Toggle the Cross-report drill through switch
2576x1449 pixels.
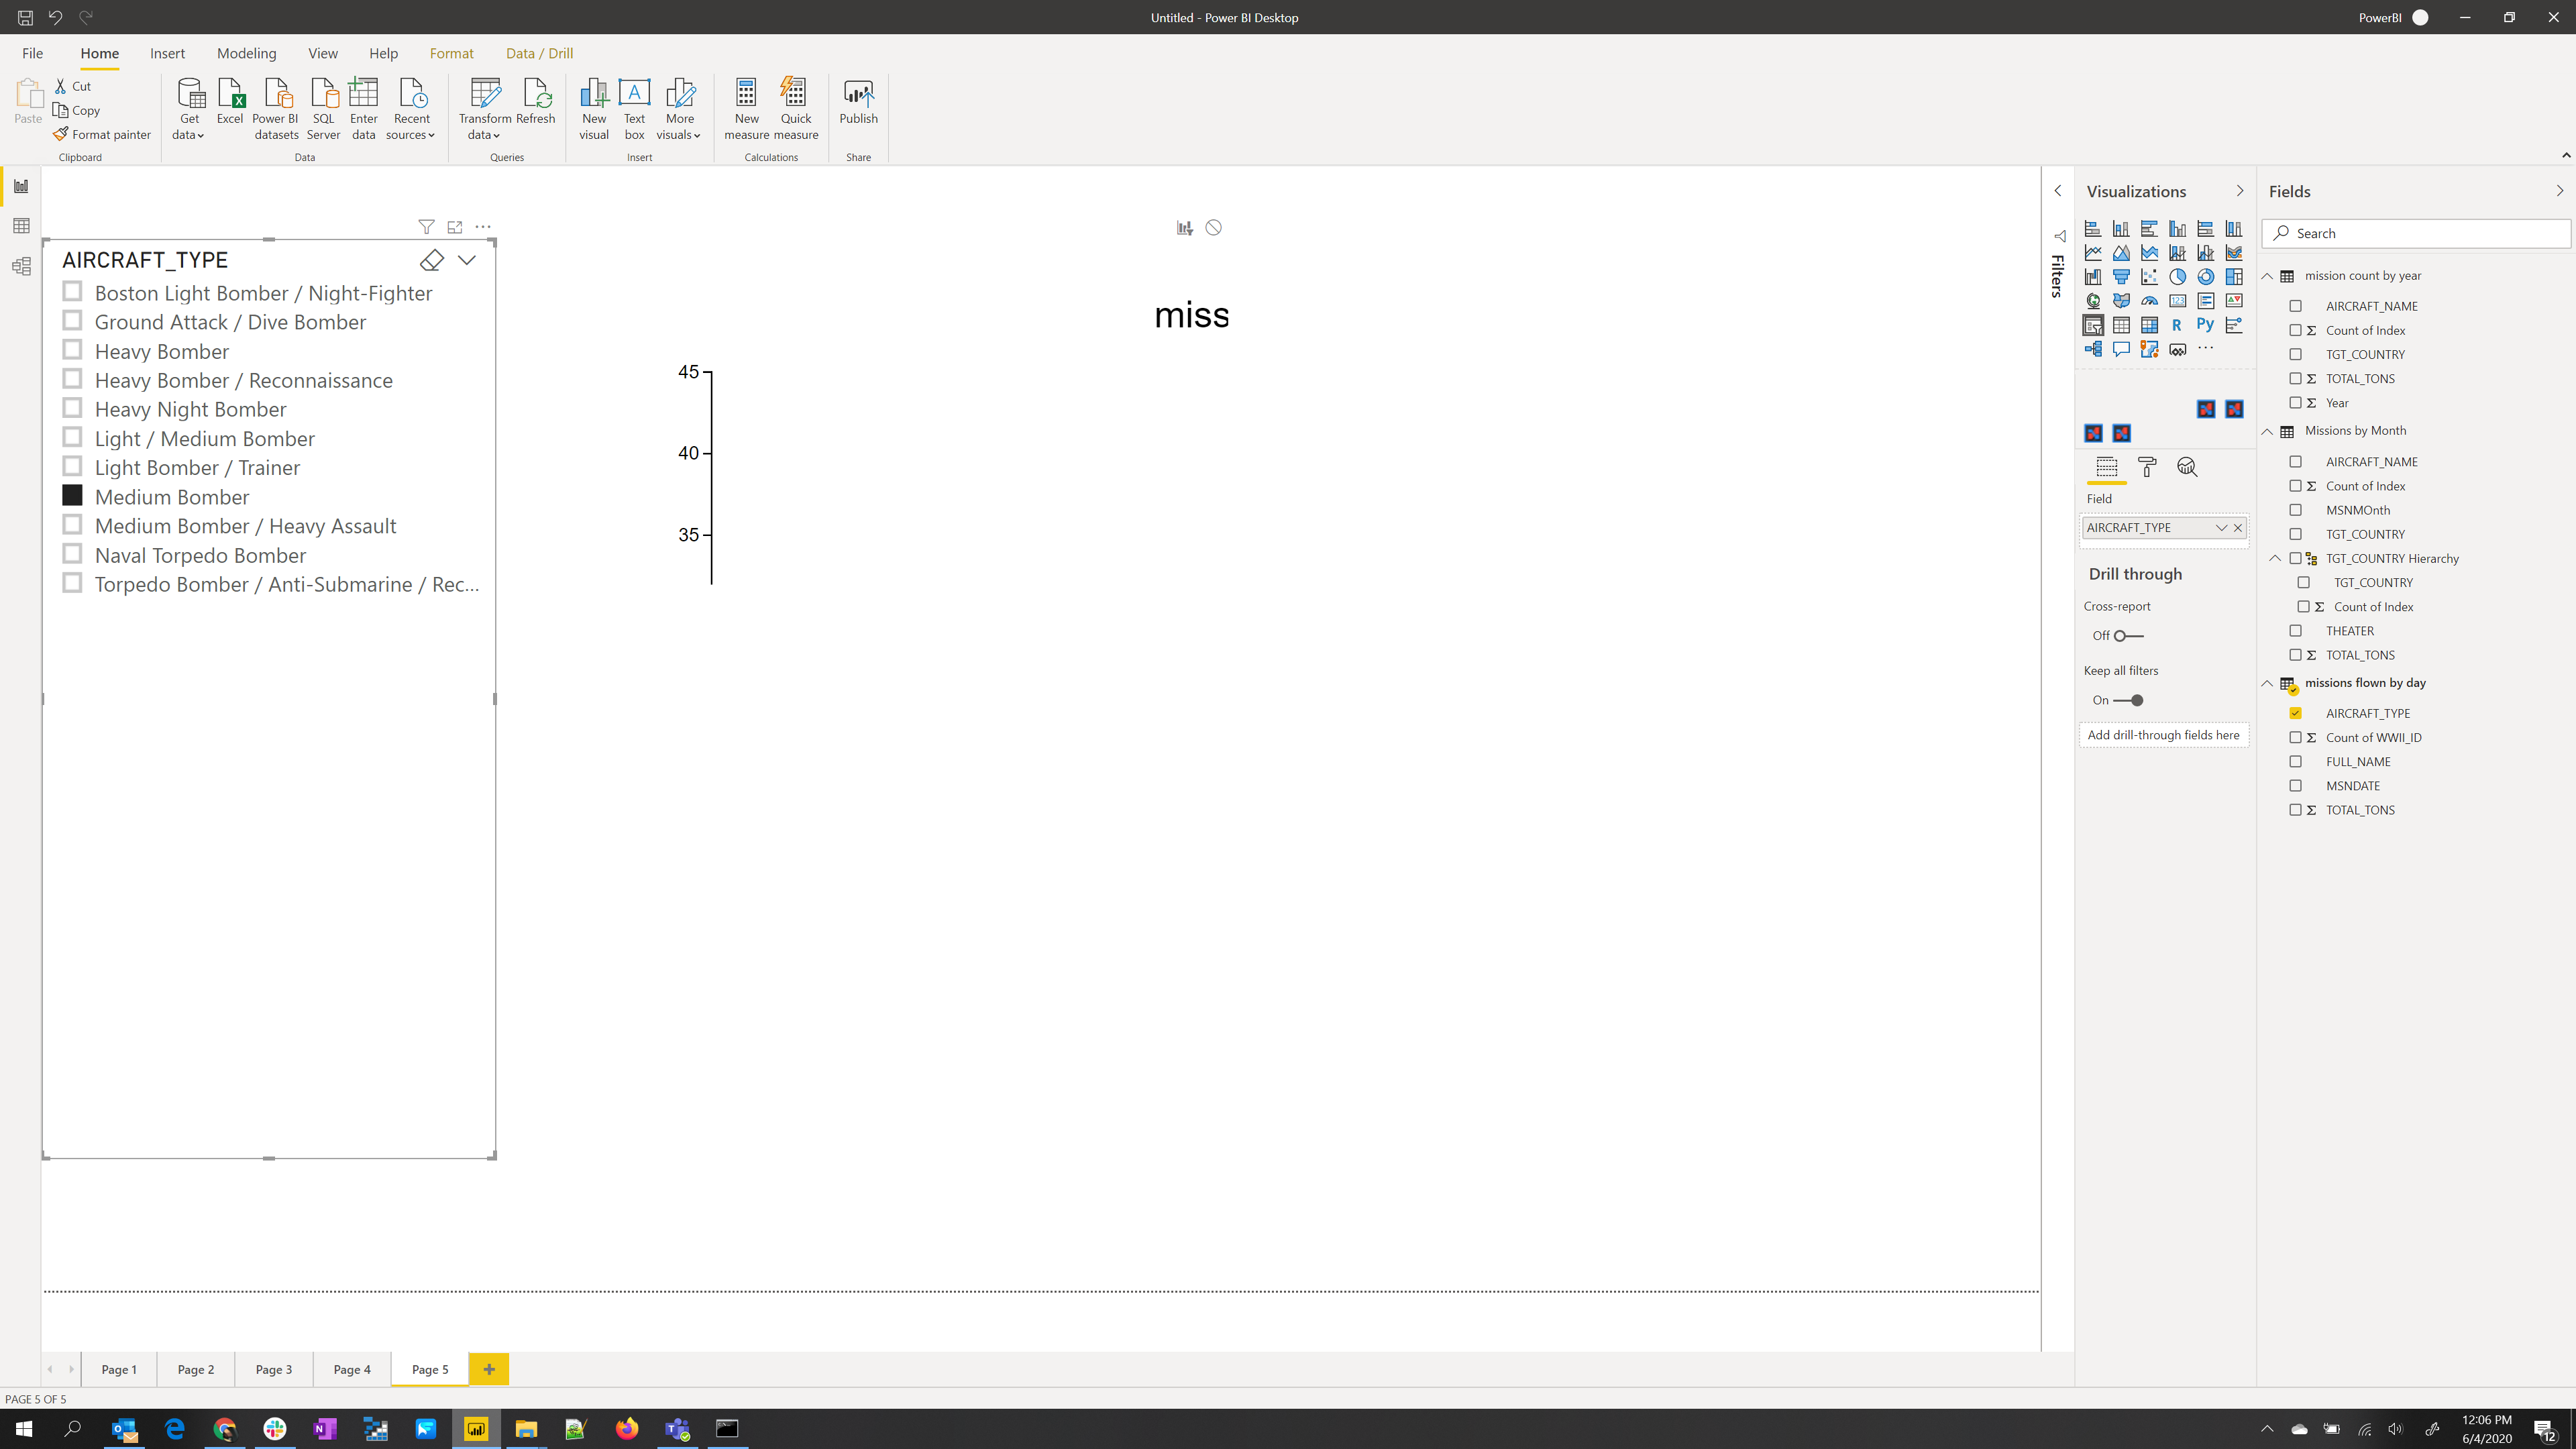point(2128,636)
